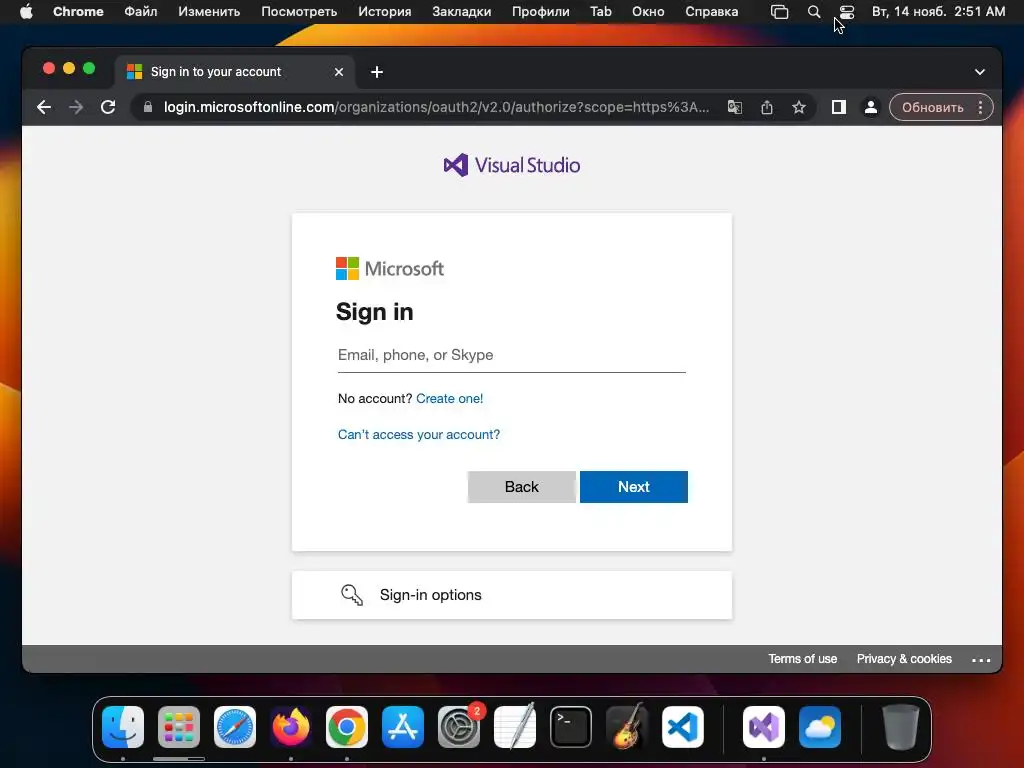Click the Back button
1024x768 pixels.
521,487
